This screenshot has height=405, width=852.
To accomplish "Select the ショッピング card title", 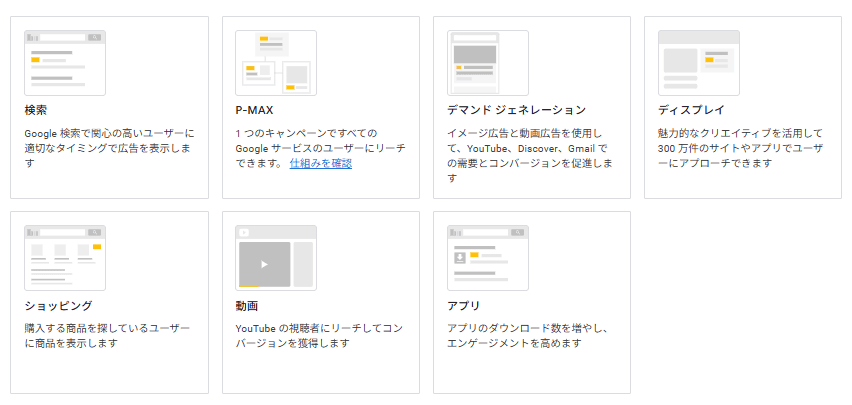I will click(x=58, y=306).
